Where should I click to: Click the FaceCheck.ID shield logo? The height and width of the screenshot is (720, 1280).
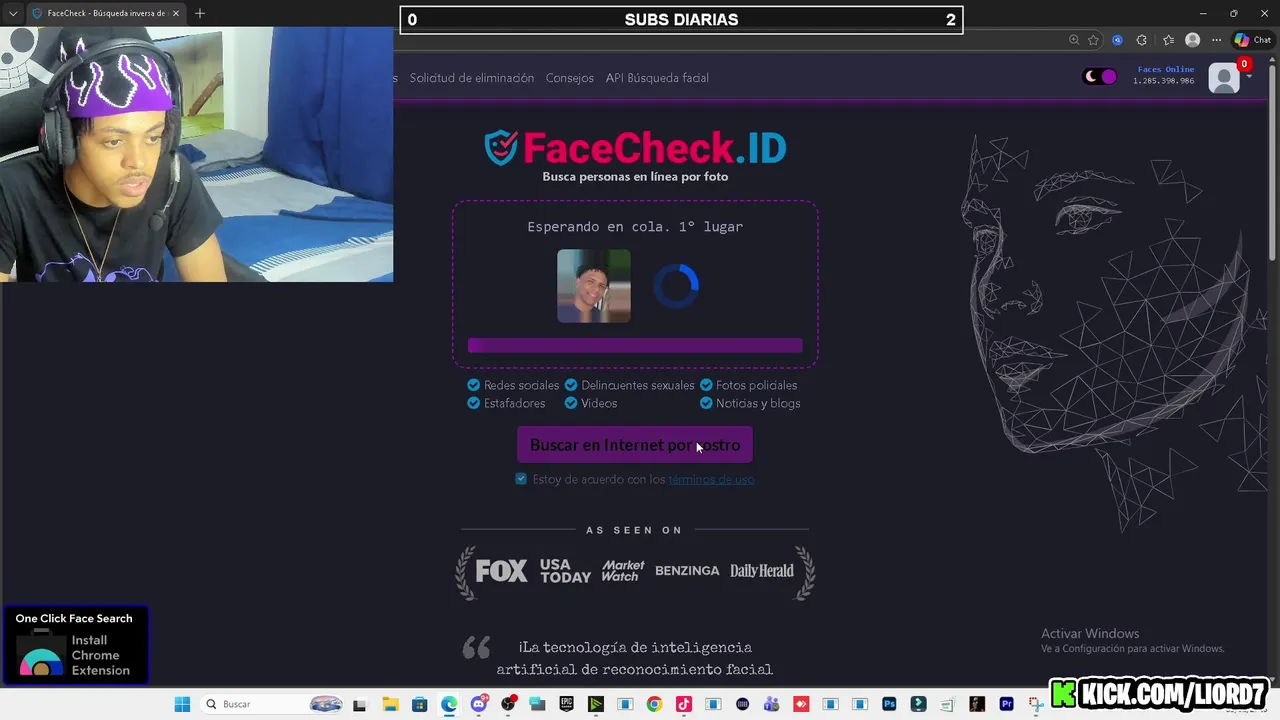pos(499,148)
